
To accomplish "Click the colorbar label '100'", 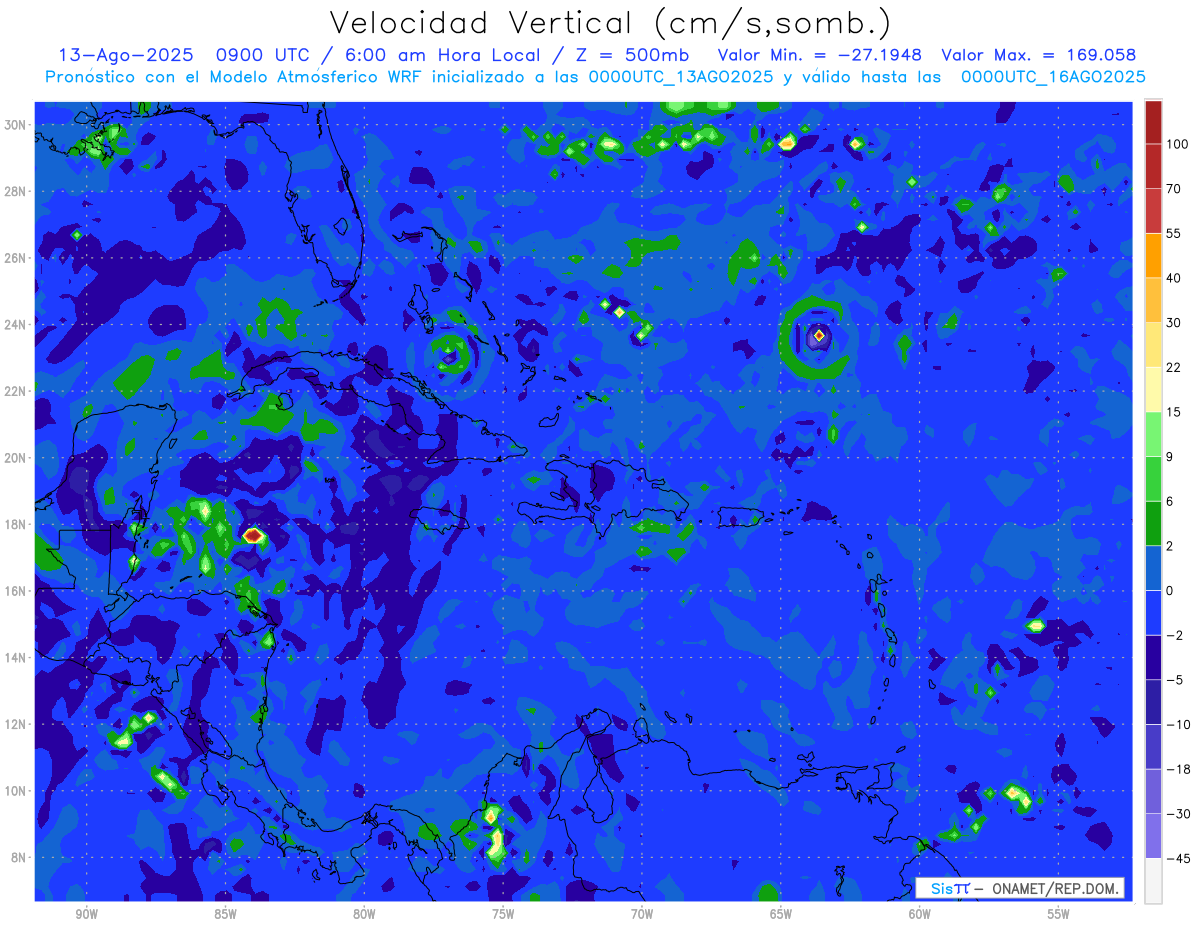I will pos(1176,145).
